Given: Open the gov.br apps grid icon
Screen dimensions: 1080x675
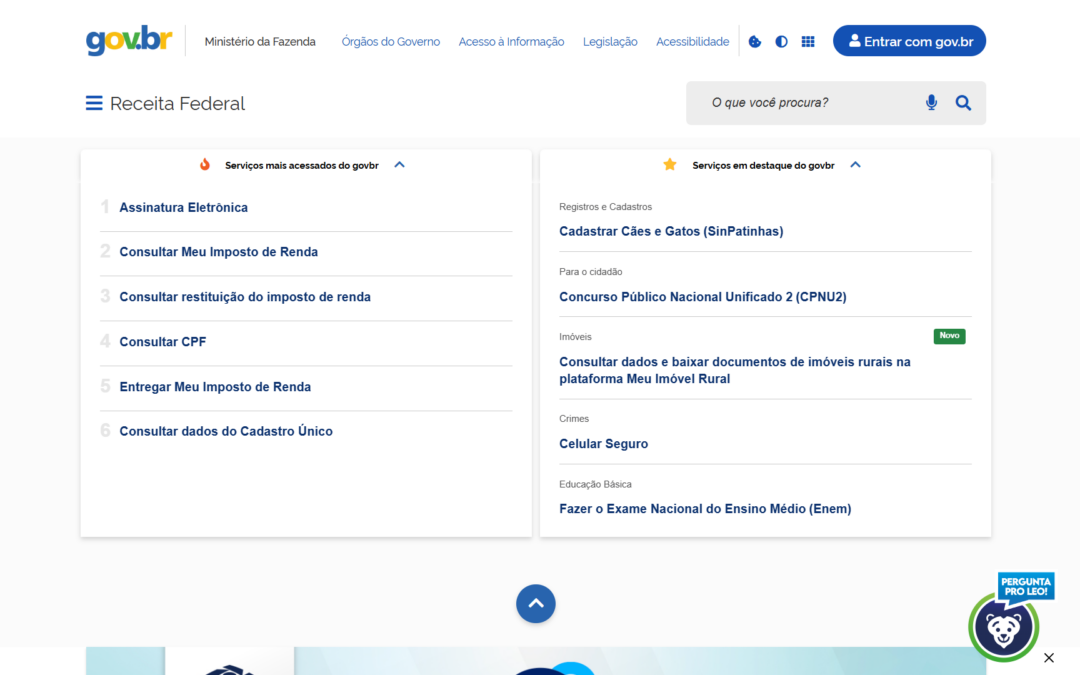Looking at the screenshot, I should click(808, 41).
